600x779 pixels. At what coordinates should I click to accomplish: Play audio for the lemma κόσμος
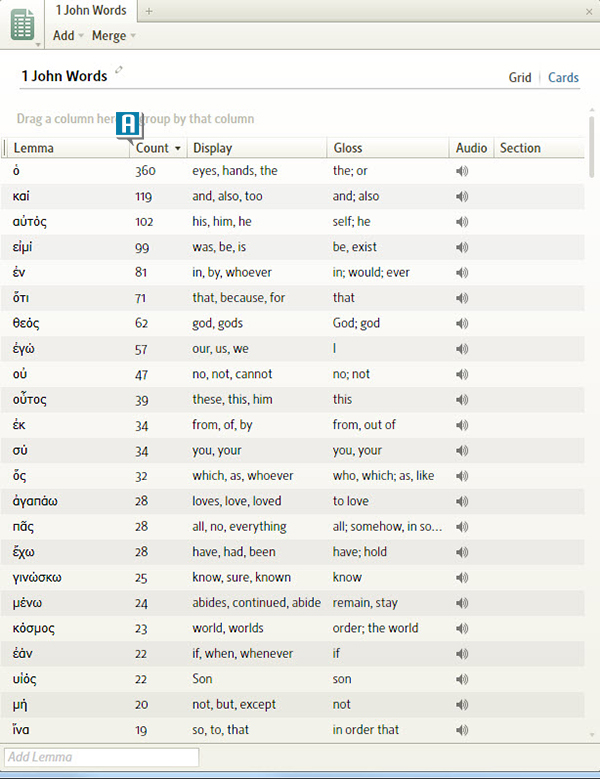point(462,629)
